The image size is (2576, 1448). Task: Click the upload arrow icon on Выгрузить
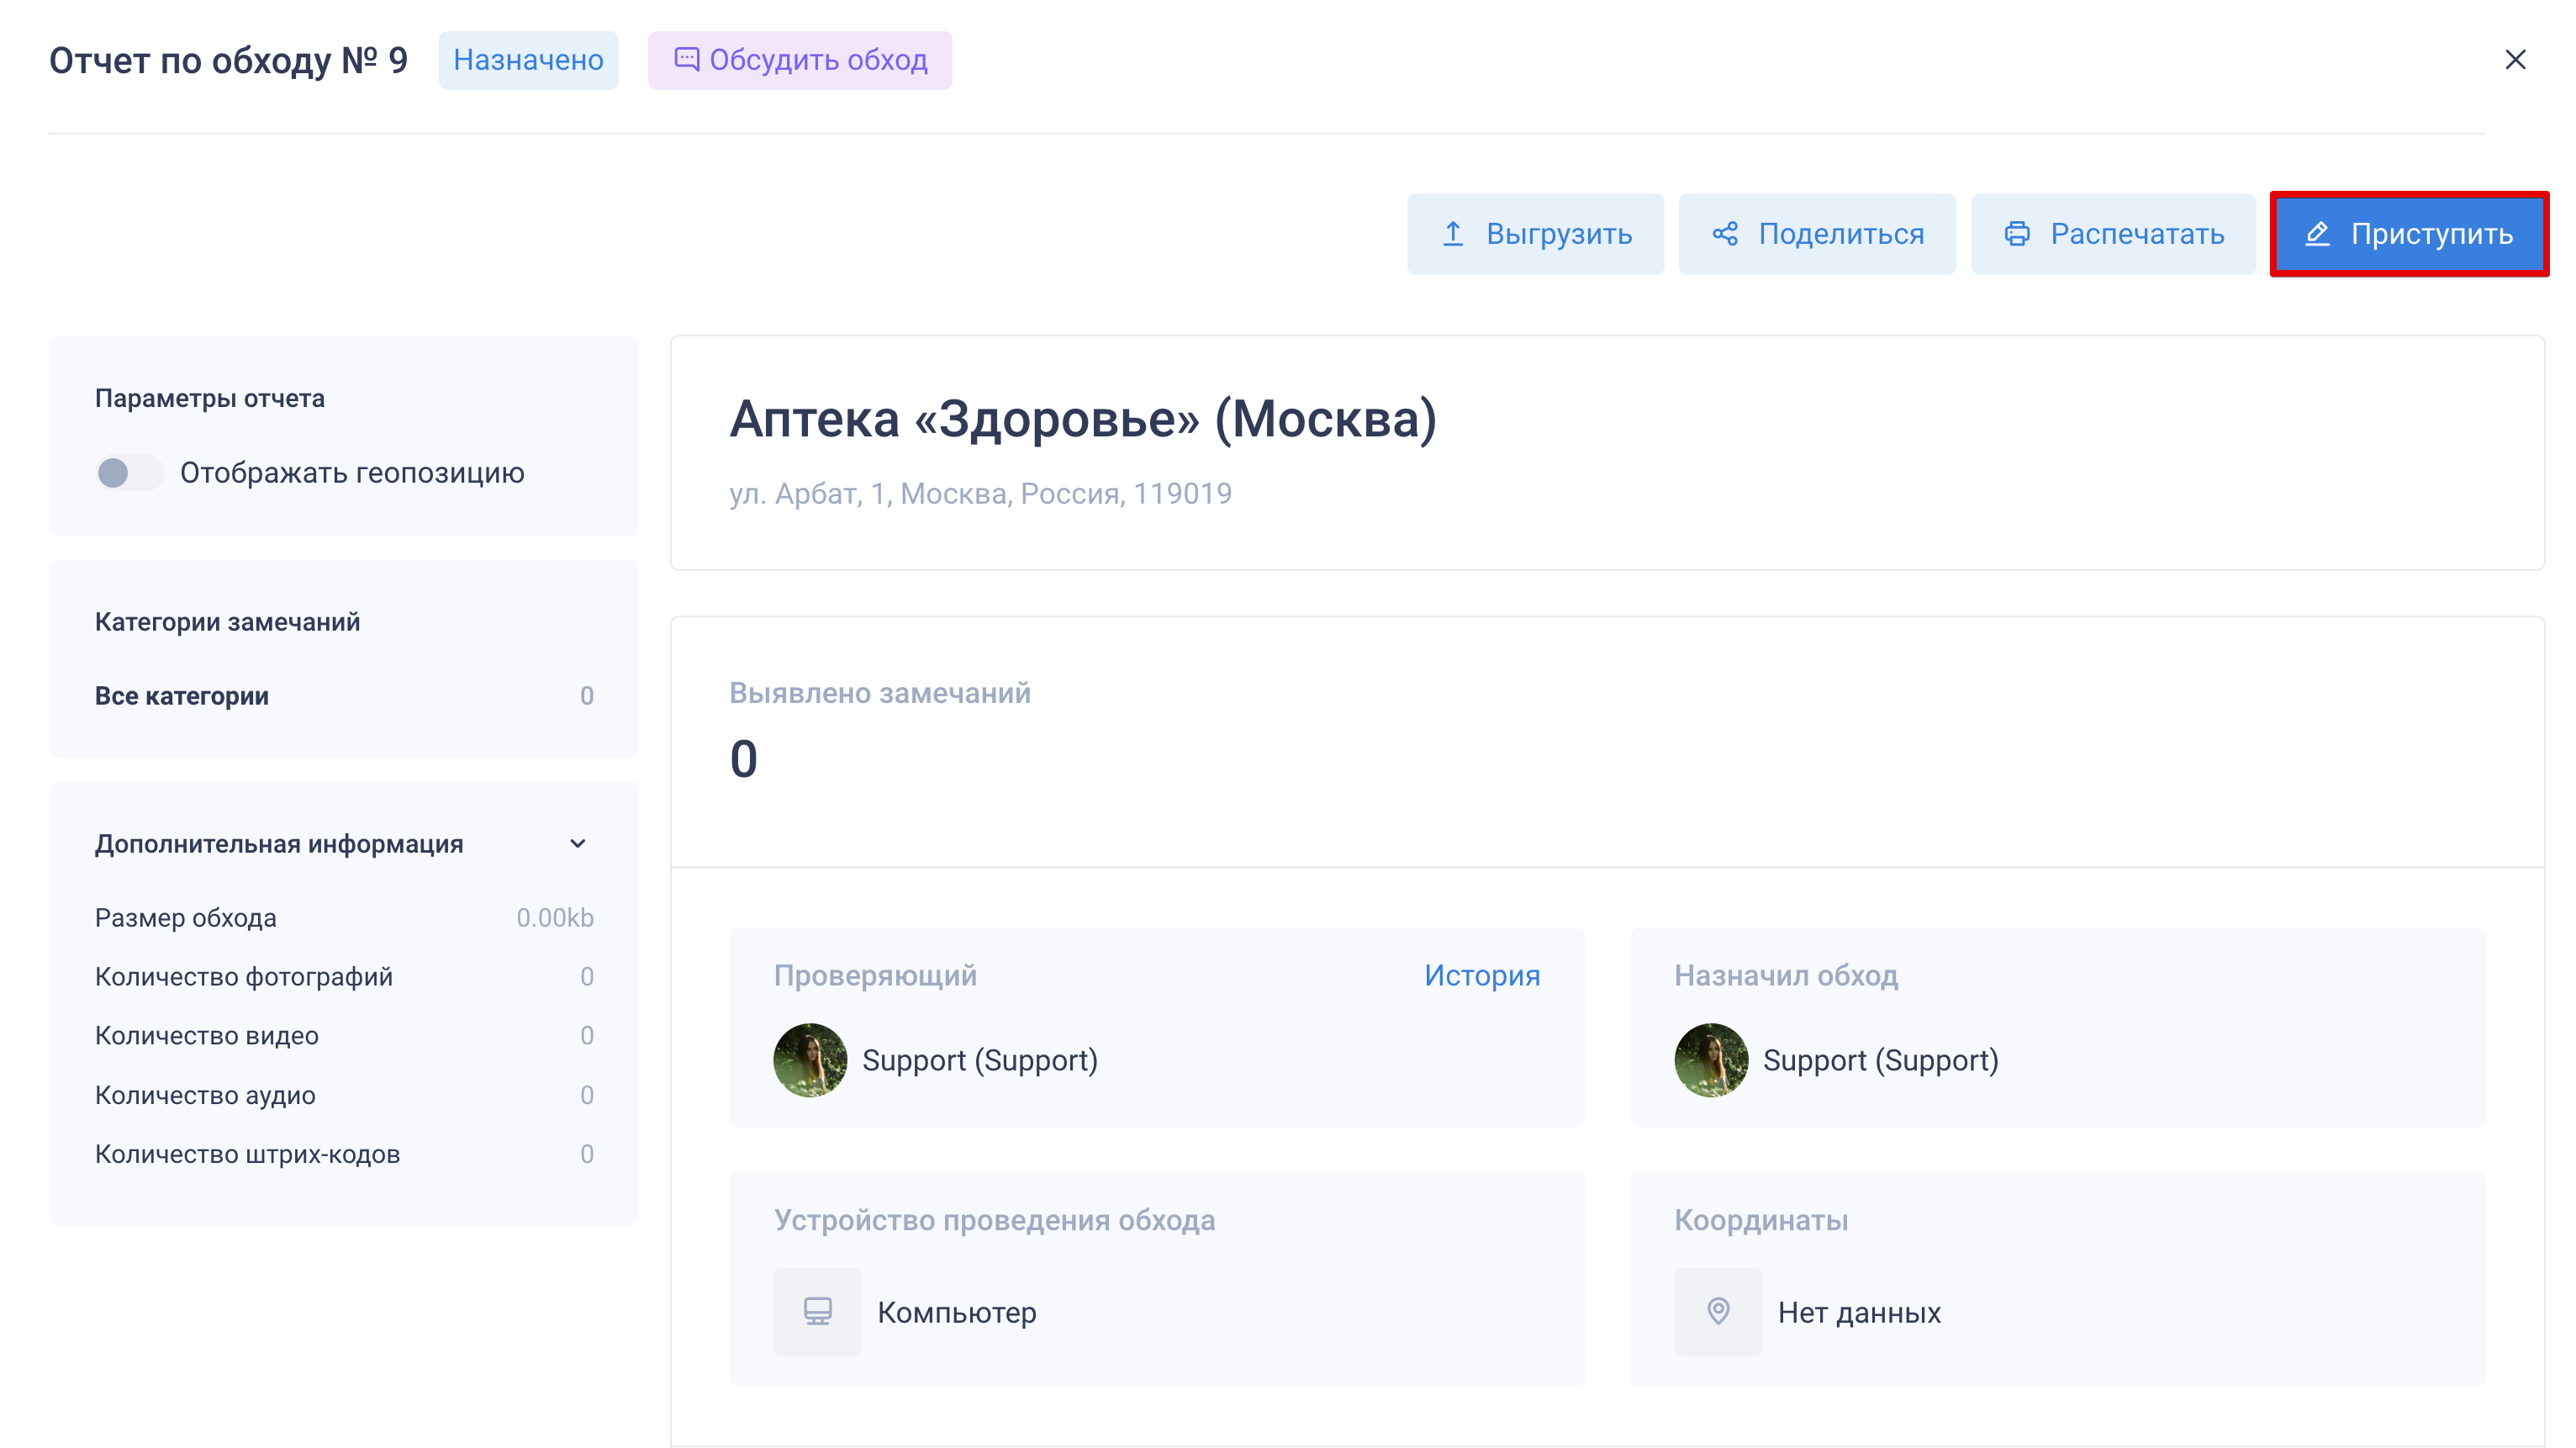click(x=1453, y=234)
